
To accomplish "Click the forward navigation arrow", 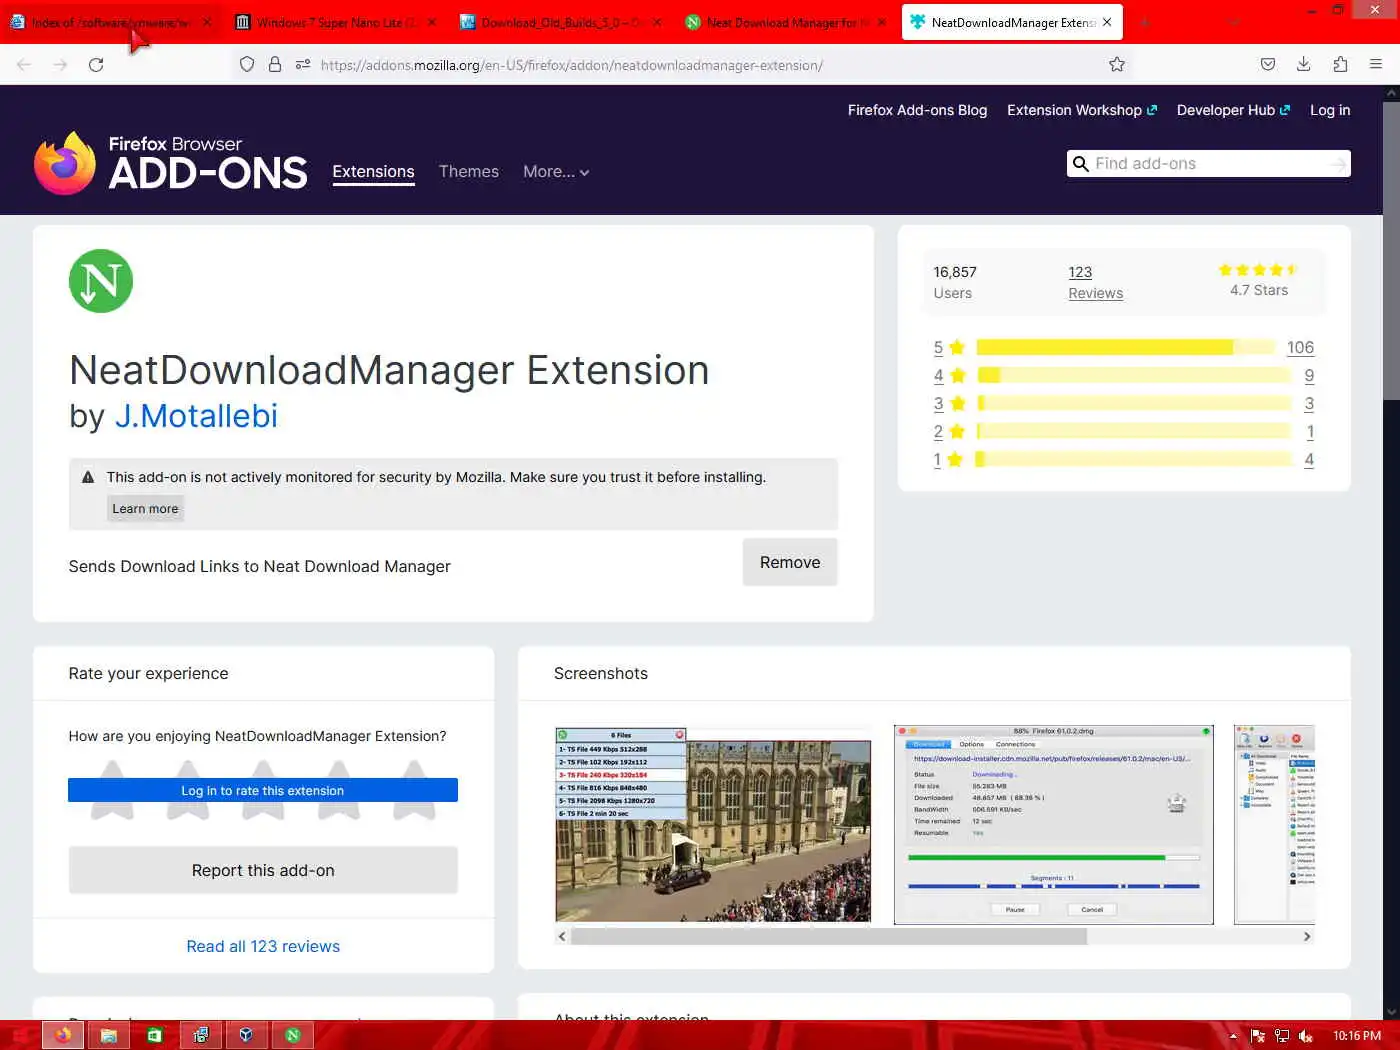I will [x=60, y=65].
